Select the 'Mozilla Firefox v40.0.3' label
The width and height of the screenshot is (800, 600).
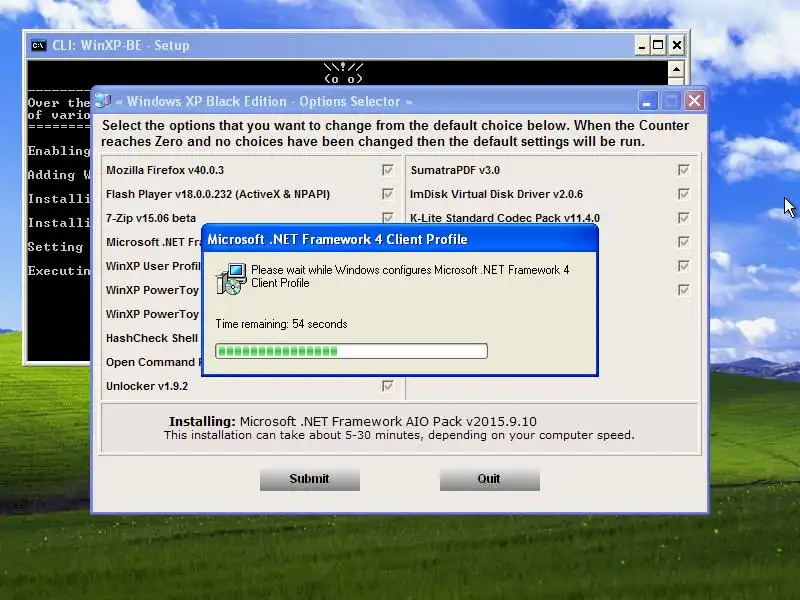click(165, 170)
